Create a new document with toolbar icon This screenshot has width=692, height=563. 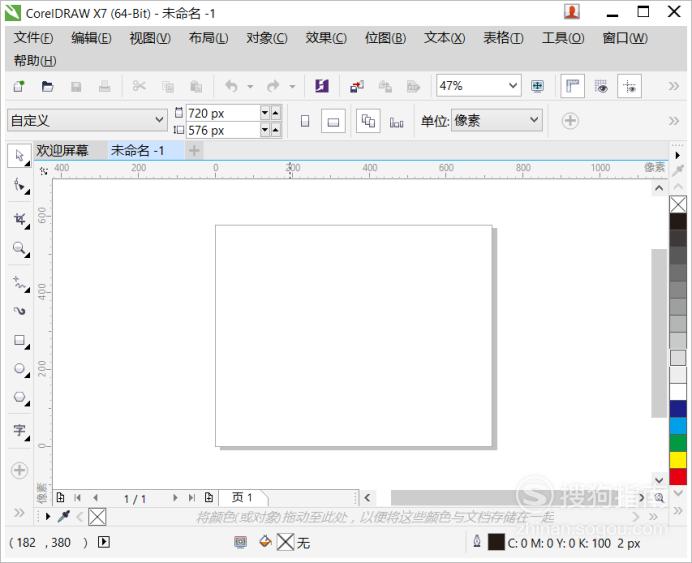pos(19,86)
